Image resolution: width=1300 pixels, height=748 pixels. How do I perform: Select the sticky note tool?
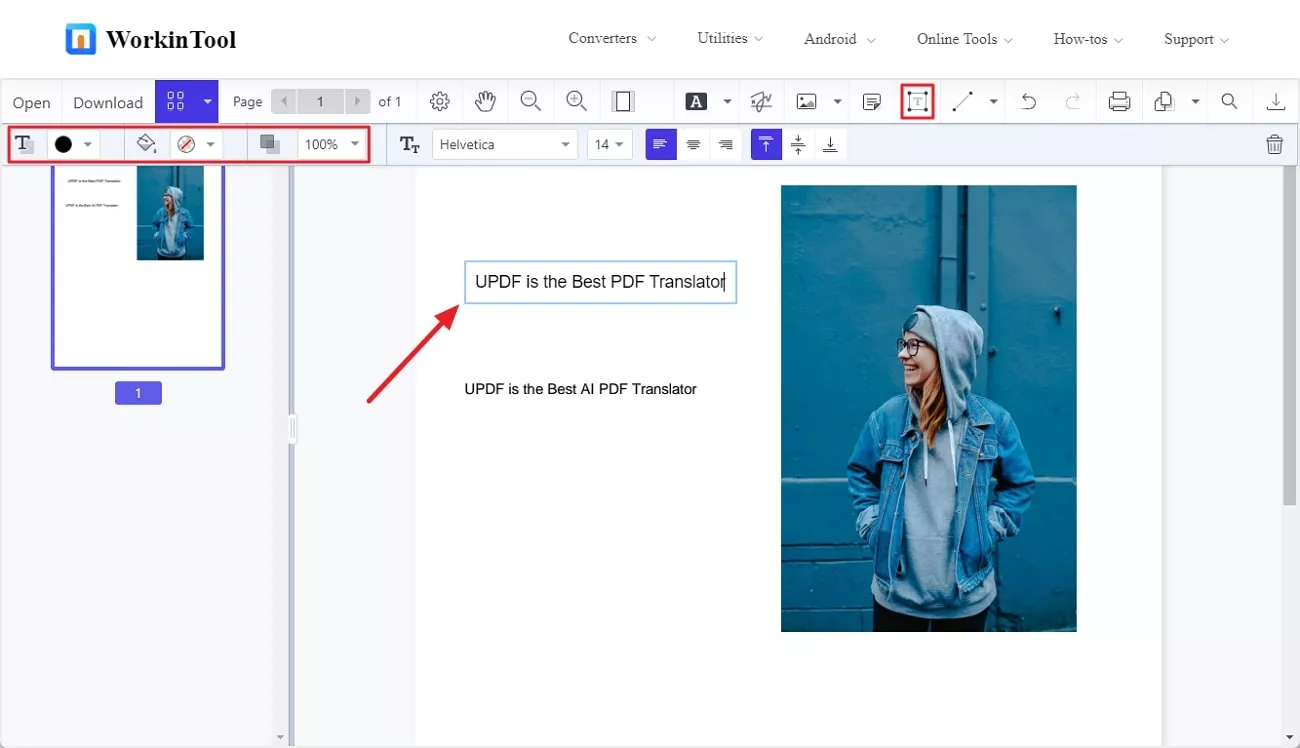872,101
